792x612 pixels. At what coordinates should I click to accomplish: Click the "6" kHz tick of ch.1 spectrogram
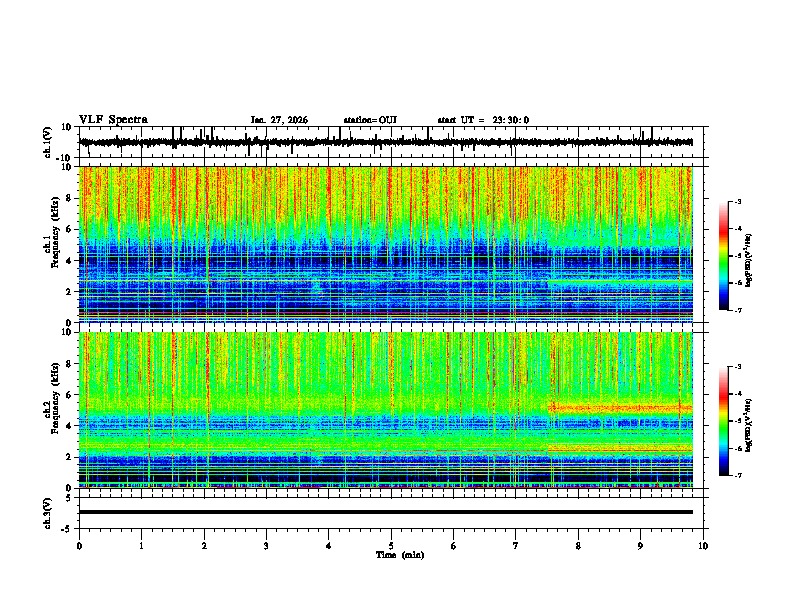click(69, 230)
